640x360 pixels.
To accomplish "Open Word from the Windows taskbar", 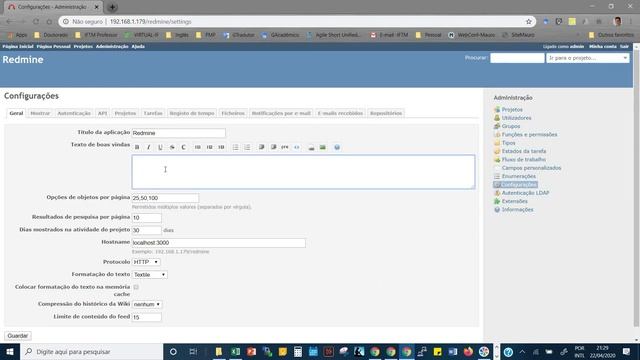I will (453, 351).
